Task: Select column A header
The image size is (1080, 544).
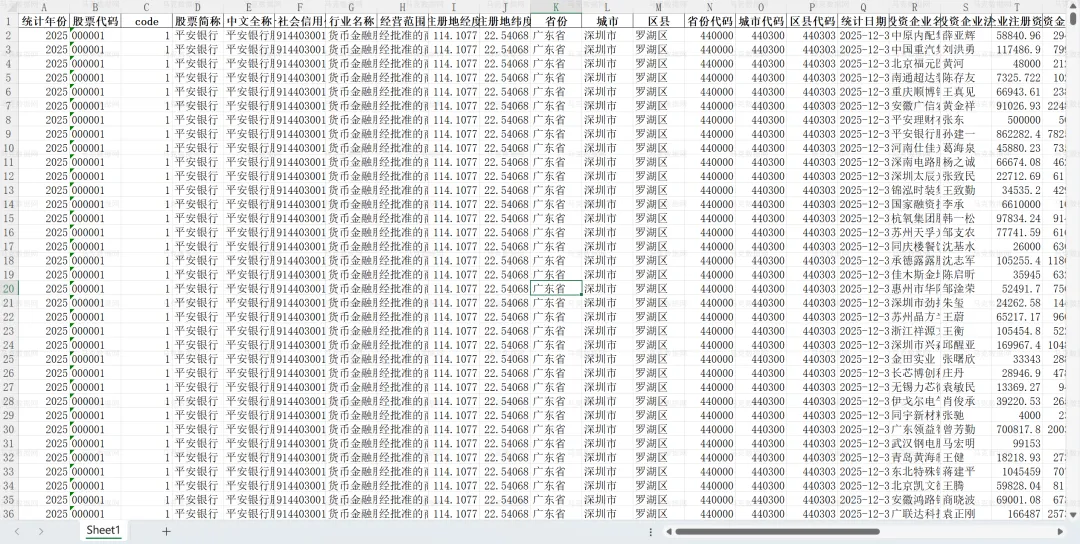Action: point(44,6)
